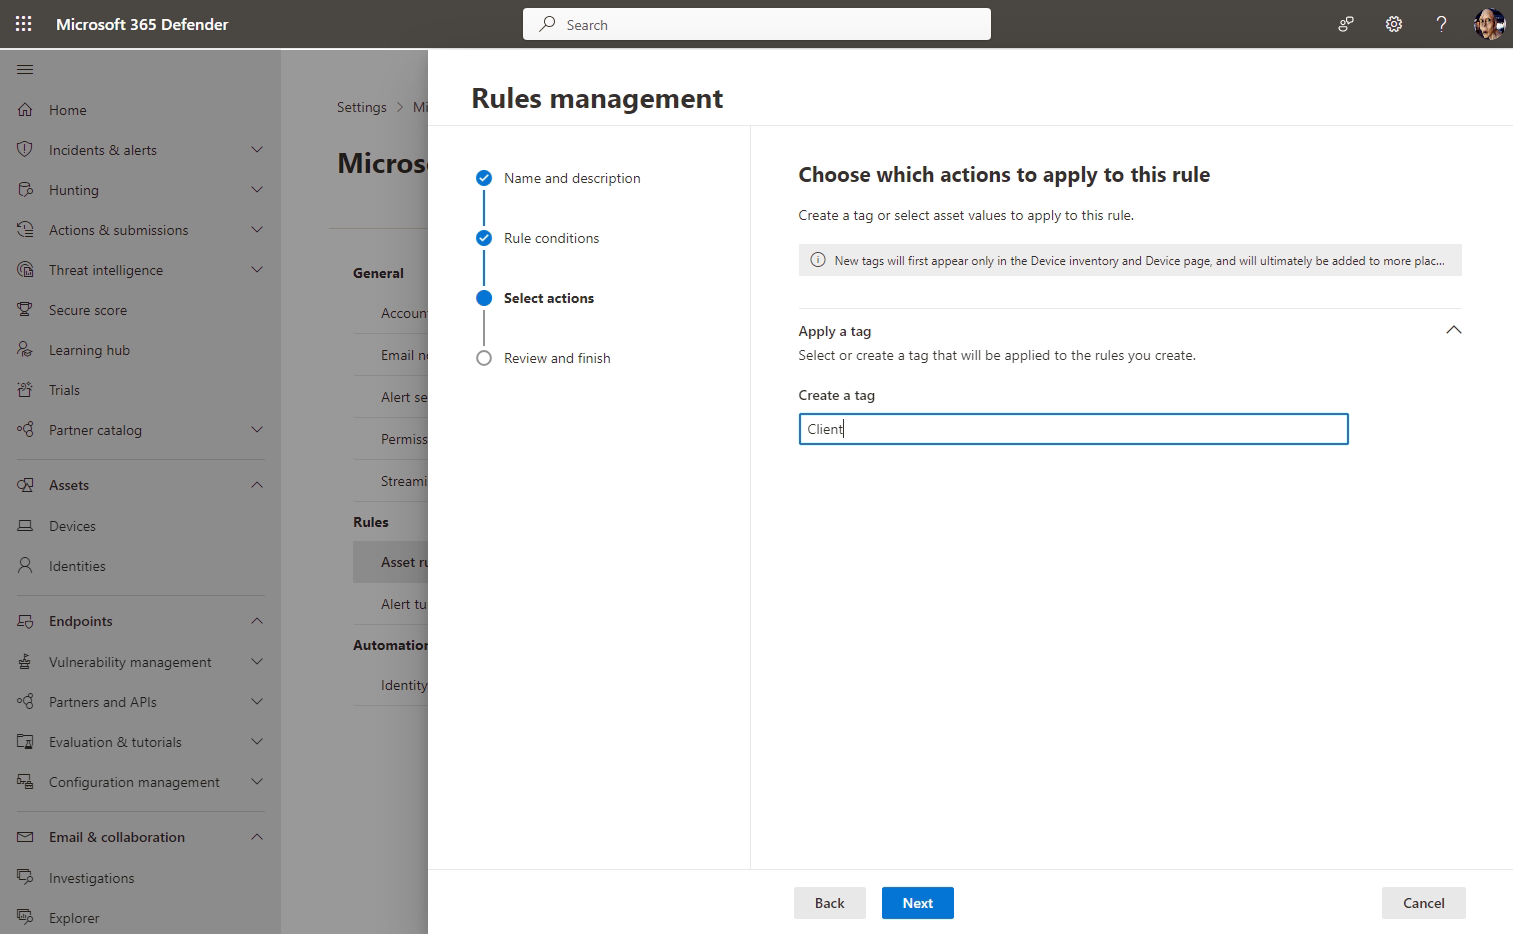The image size is (1513, 934).
Task: Select the Secure score shield icon
Action: pos(25,309)
